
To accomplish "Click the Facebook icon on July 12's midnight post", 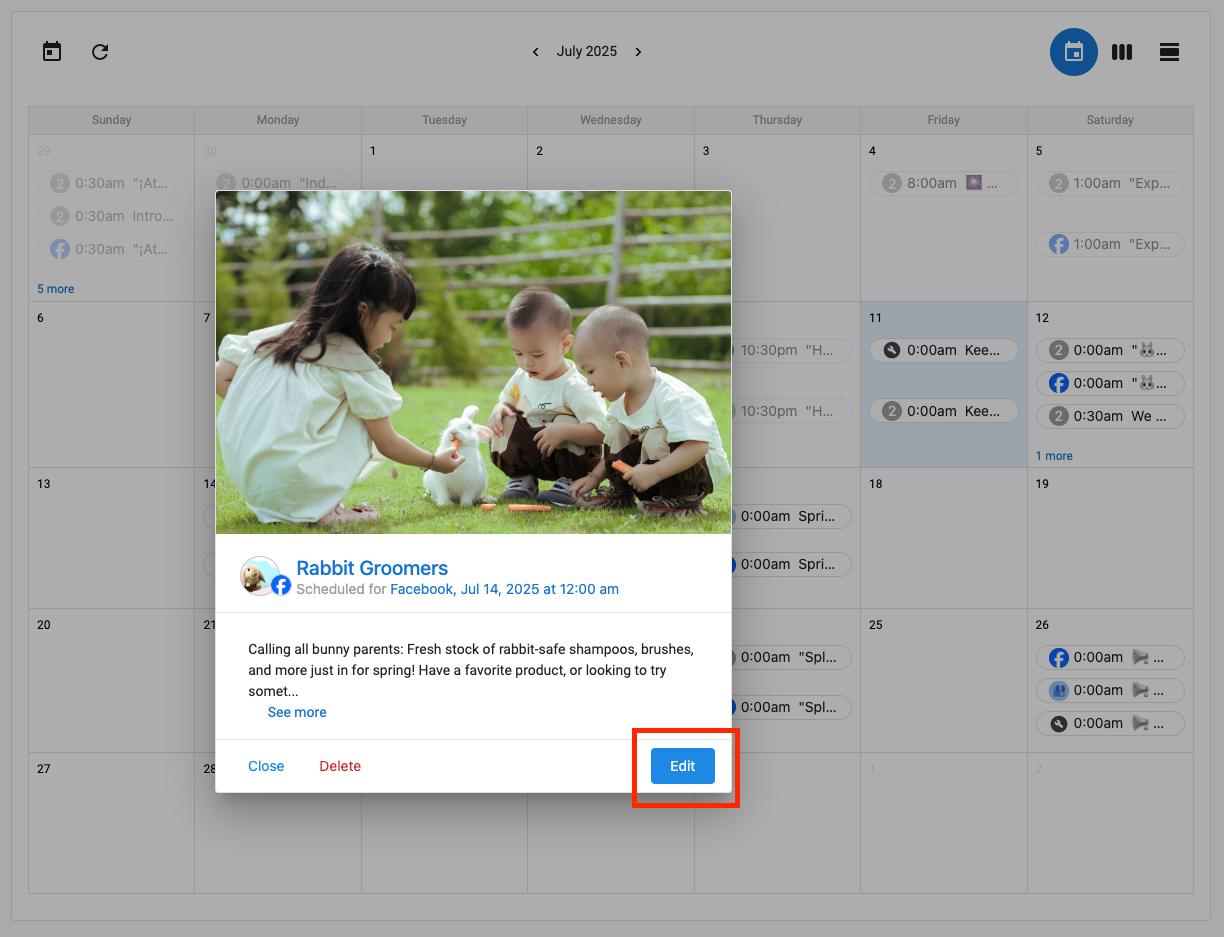I will point(1058,383).
